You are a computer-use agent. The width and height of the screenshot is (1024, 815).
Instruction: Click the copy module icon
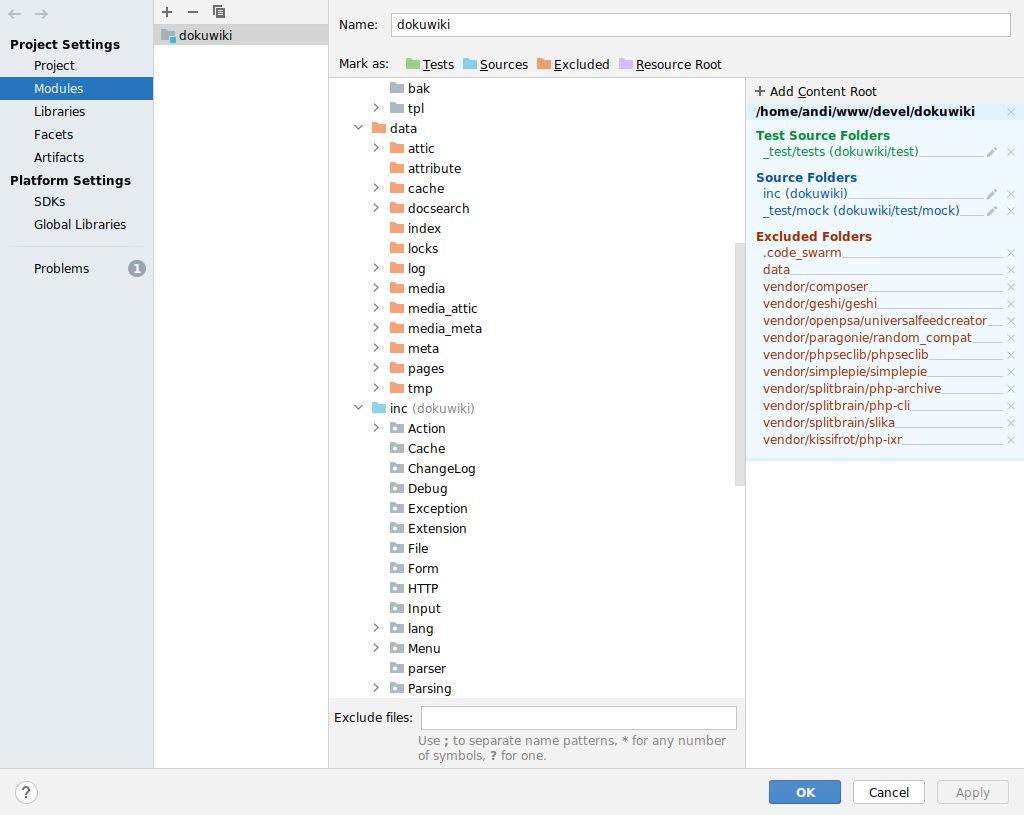point(219,12)
